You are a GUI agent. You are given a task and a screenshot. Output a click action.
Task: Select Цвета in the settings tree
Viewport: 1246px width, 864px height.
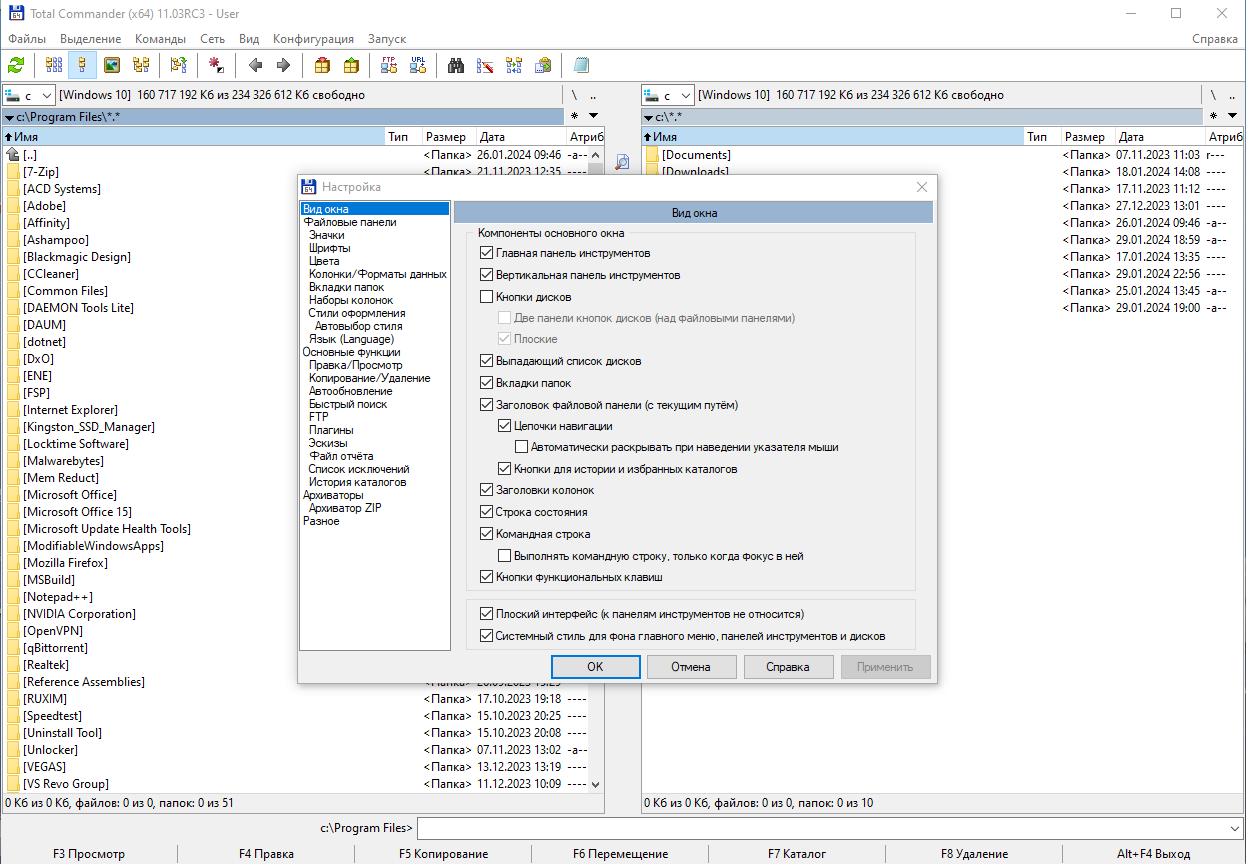tap(324, 261)
